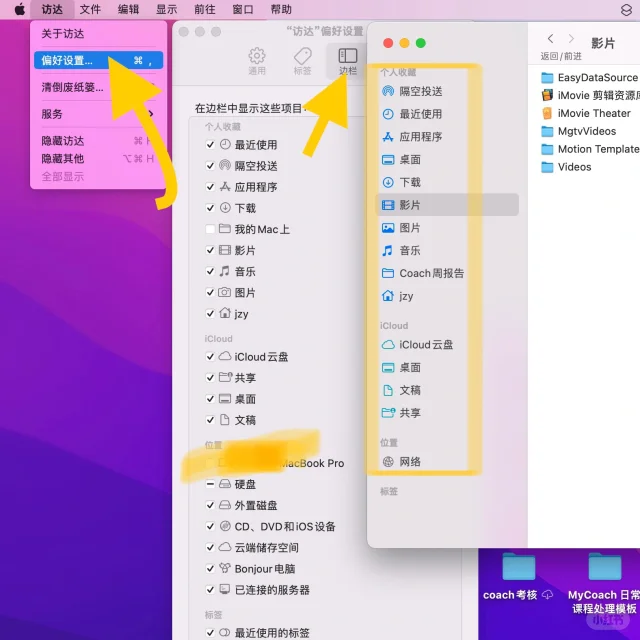Screen dimensions: 640x640
Task: Open the 文件 menu
Action: click(x=90, y=9)
